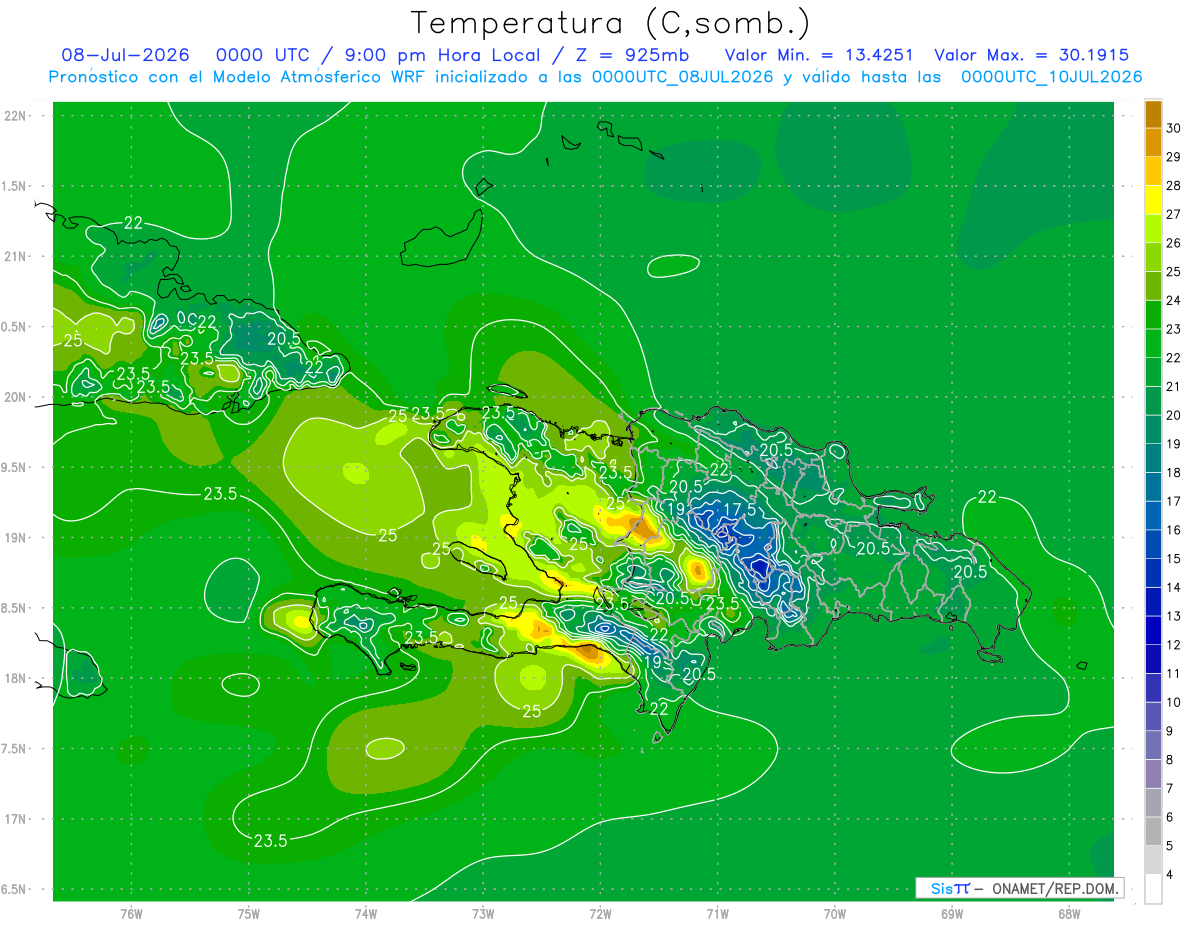
Task: Click legend swatch between 25 and 26
Action: (x=1153, y=257)
